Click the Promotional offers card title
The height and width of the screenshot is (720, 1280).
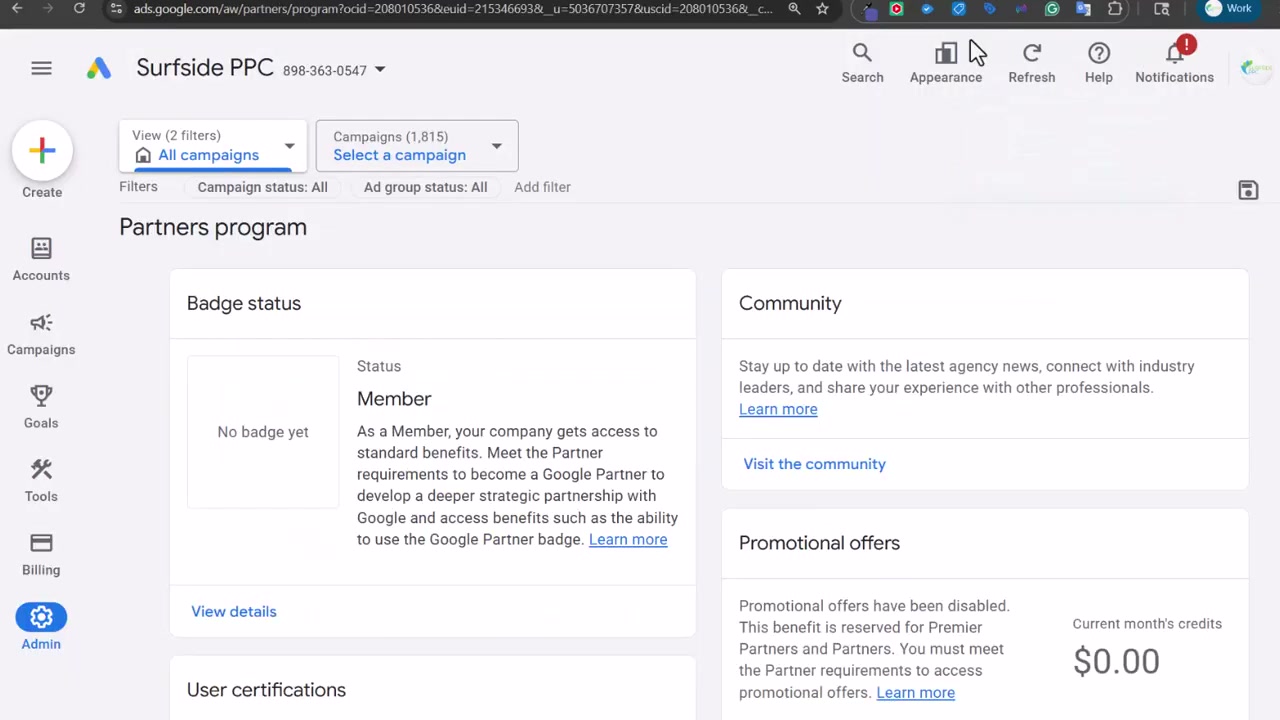pyautogui.click(x=819, y=543)
